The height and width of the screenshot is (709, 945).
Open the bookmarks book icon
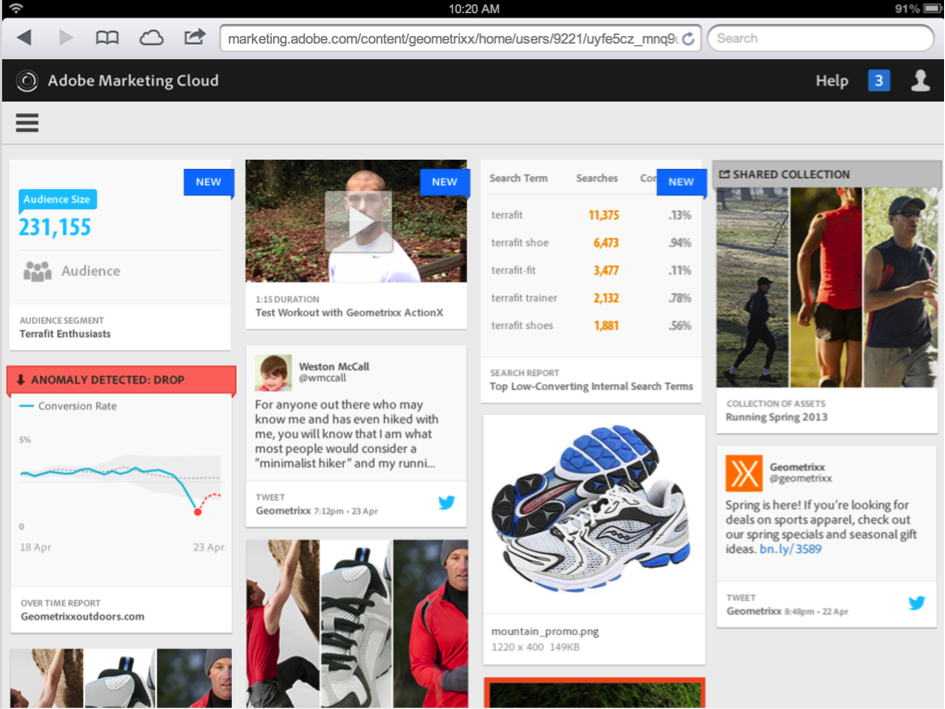click(x=107, y=38)
